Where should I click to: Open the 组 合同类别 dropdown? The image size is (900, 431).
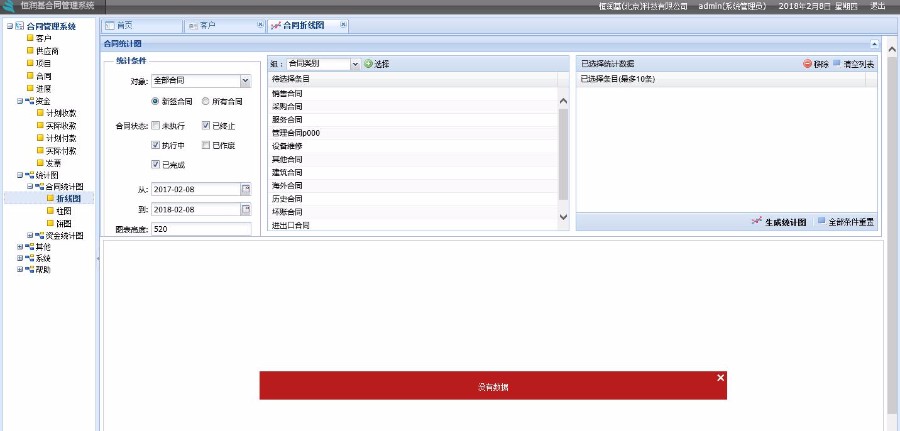(354, 64)
